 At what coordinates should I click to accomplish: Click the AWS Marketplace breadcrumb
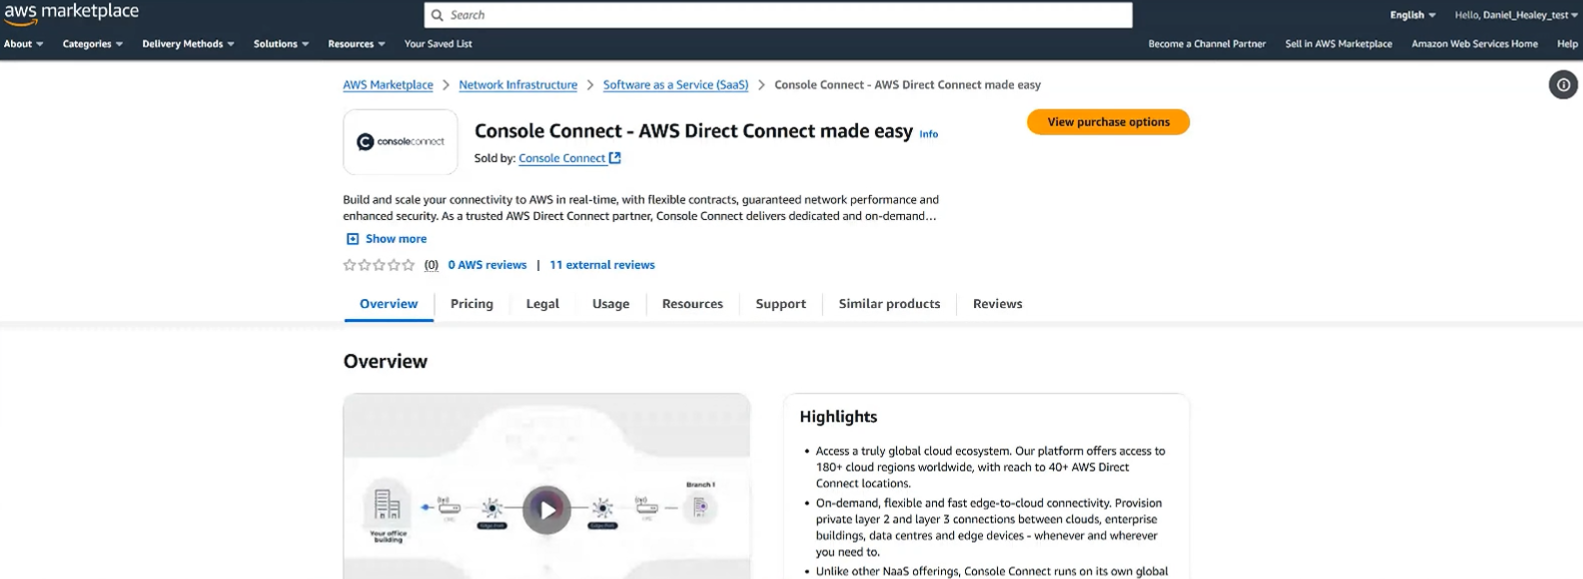pos(388,85)
